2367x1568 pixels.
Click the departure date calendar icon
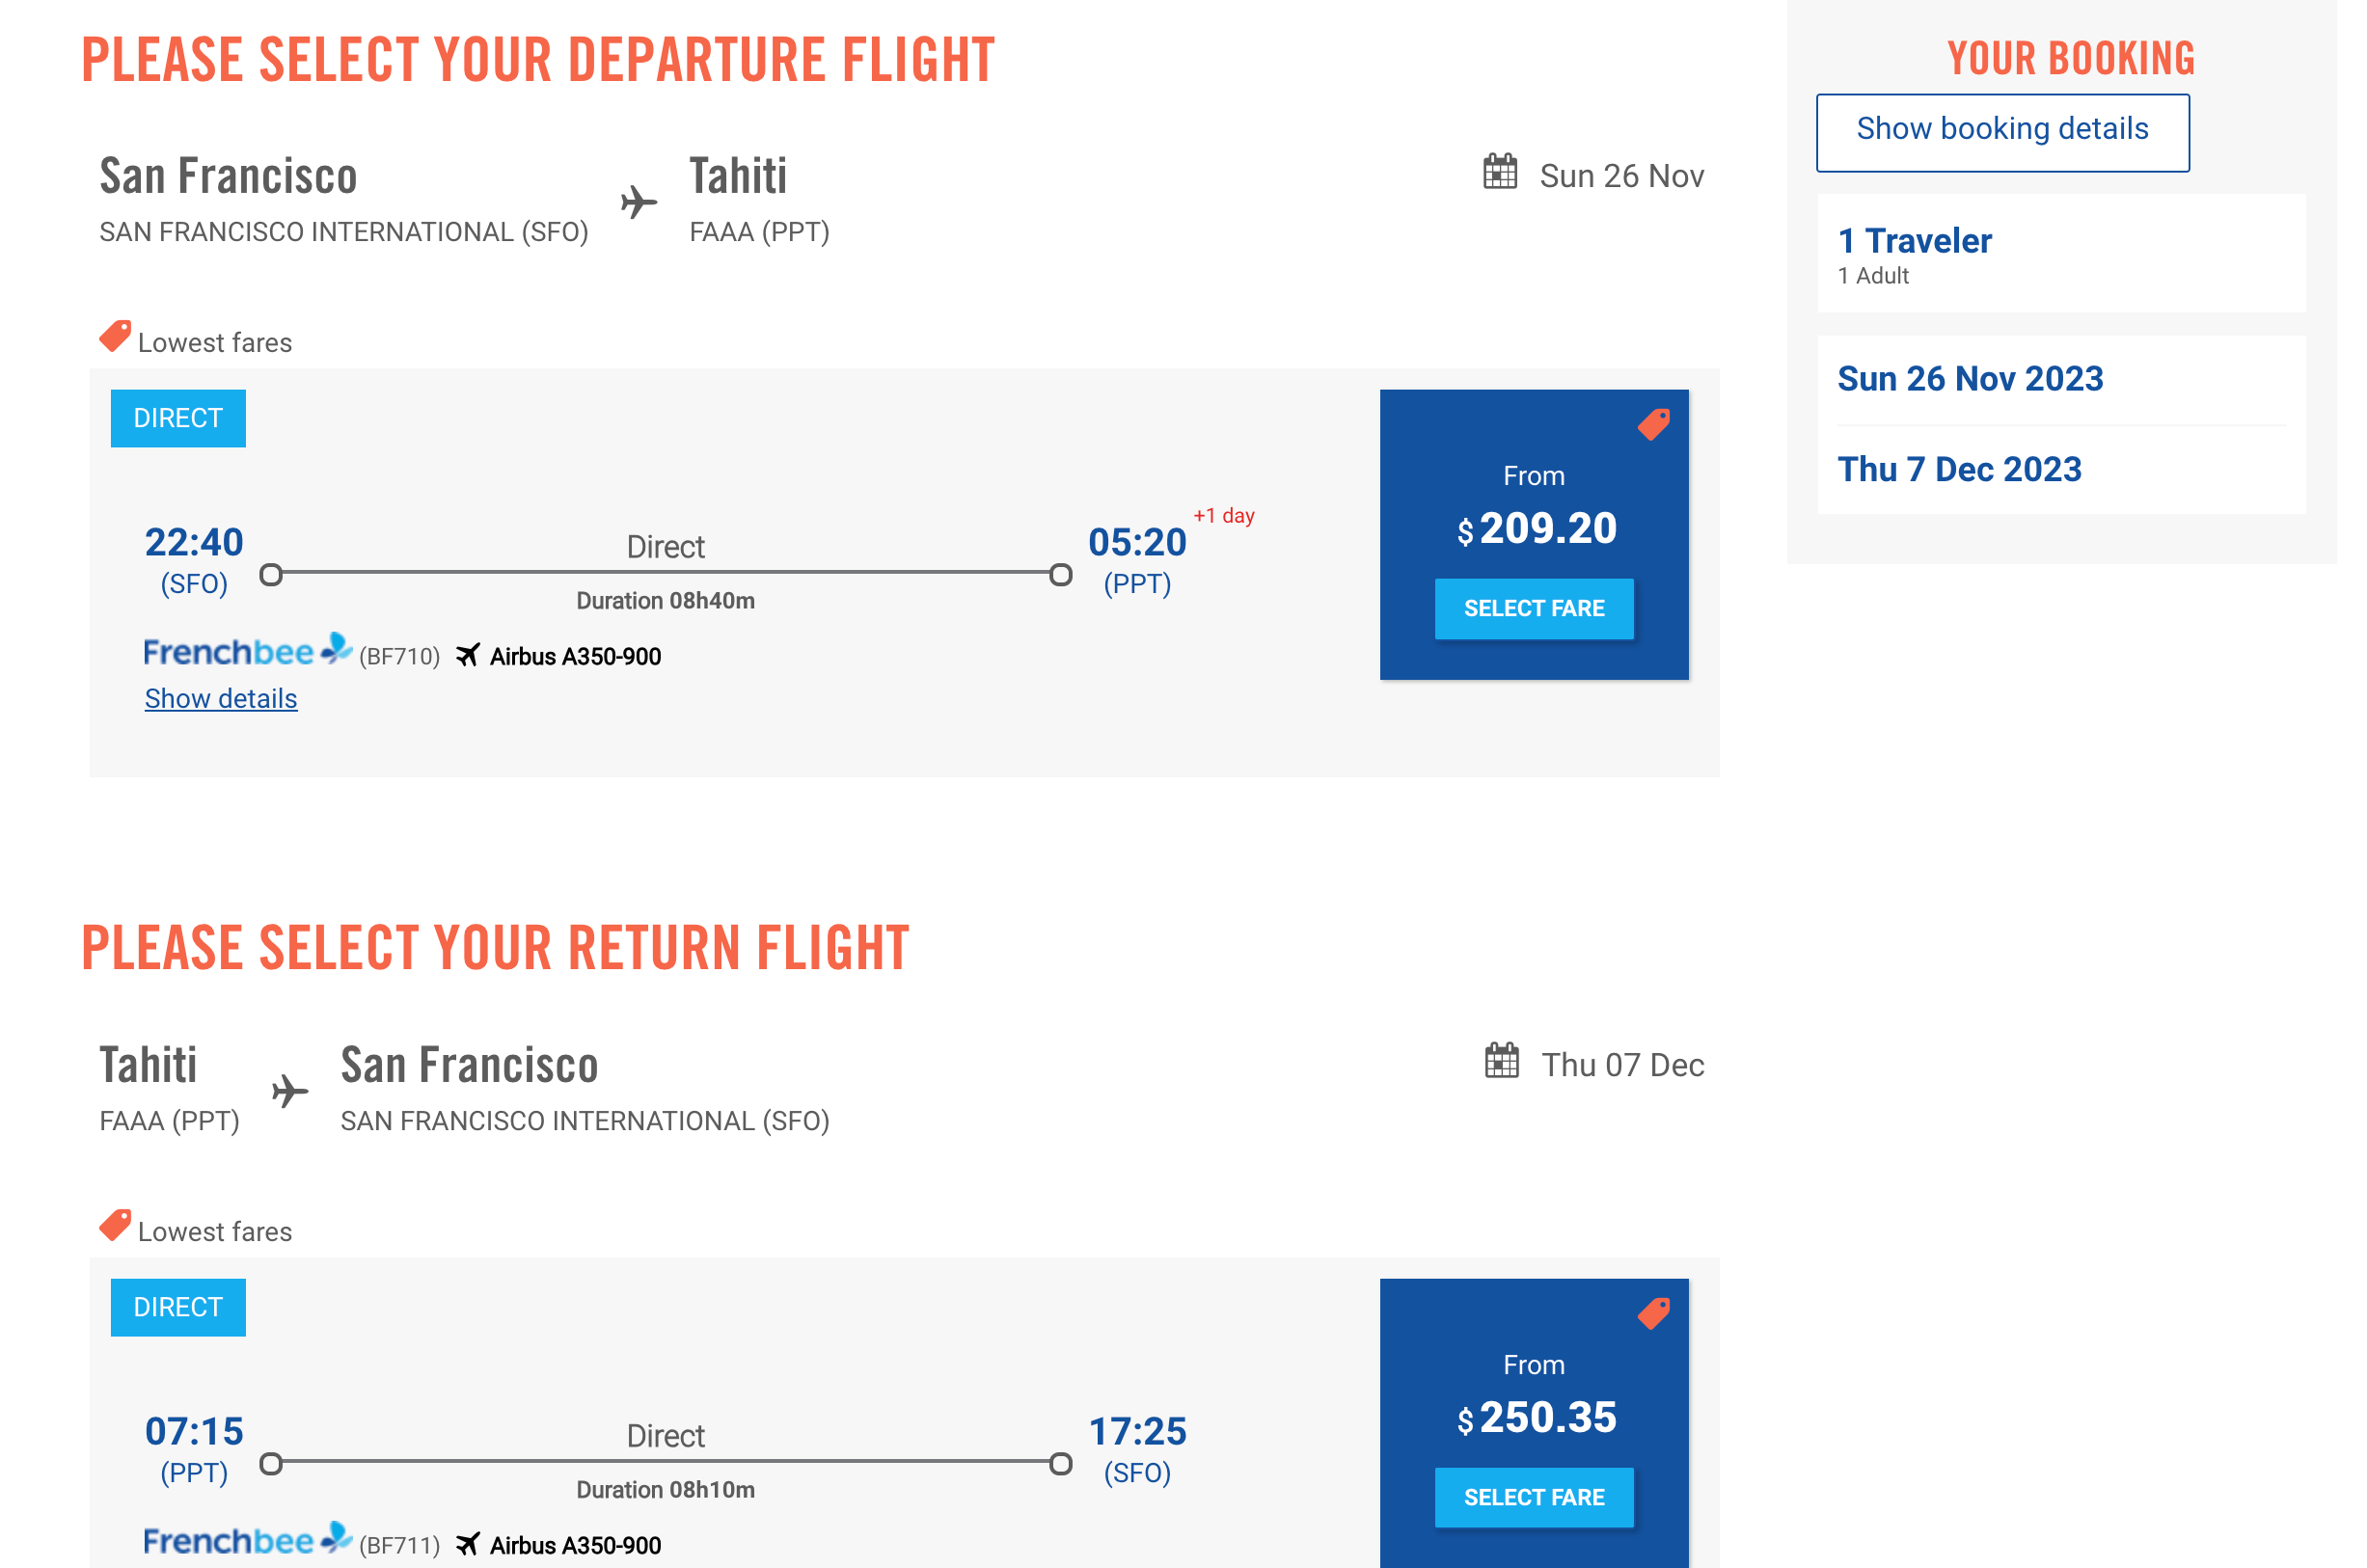pyautogui.click(x=1499, y=172)
